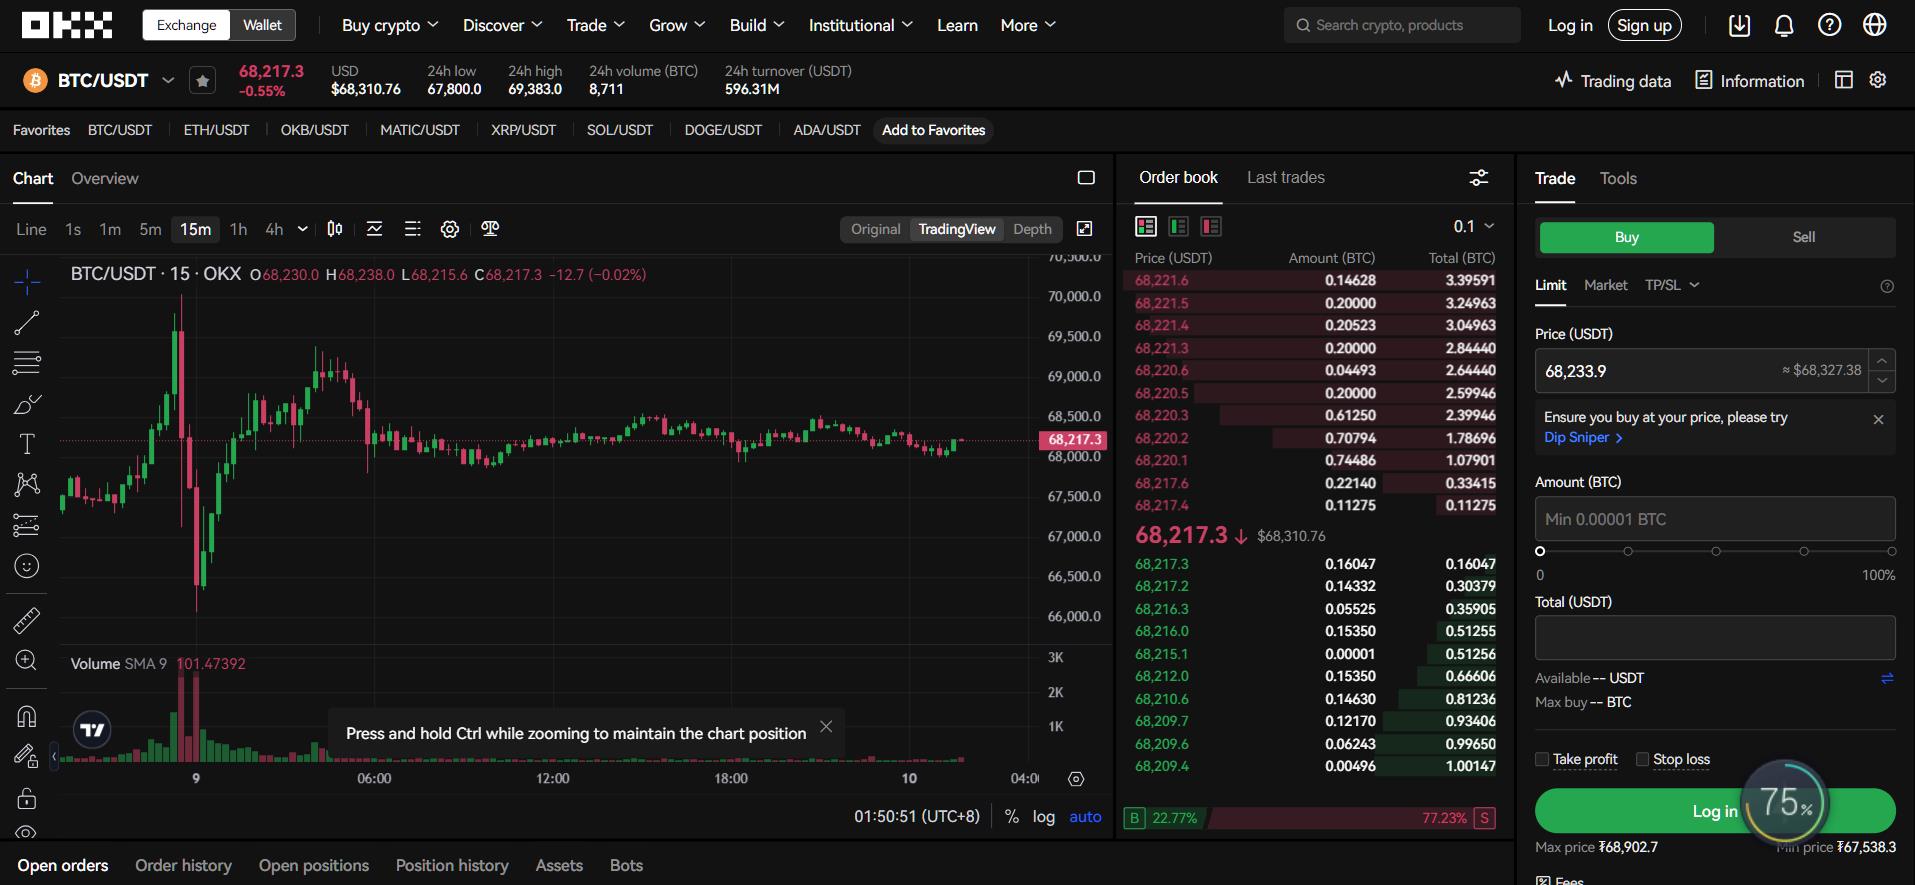Image resolution: width=1915 pixels, height=885 pixels.
Task: Select the trend line drawing tool
Action: 27,322
